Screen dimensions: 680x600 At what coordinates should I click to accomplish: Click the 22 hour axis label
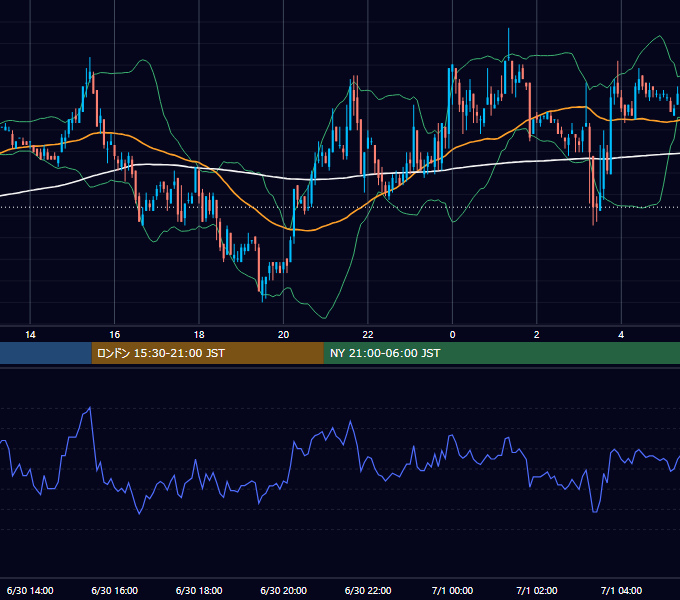point(368,335)
